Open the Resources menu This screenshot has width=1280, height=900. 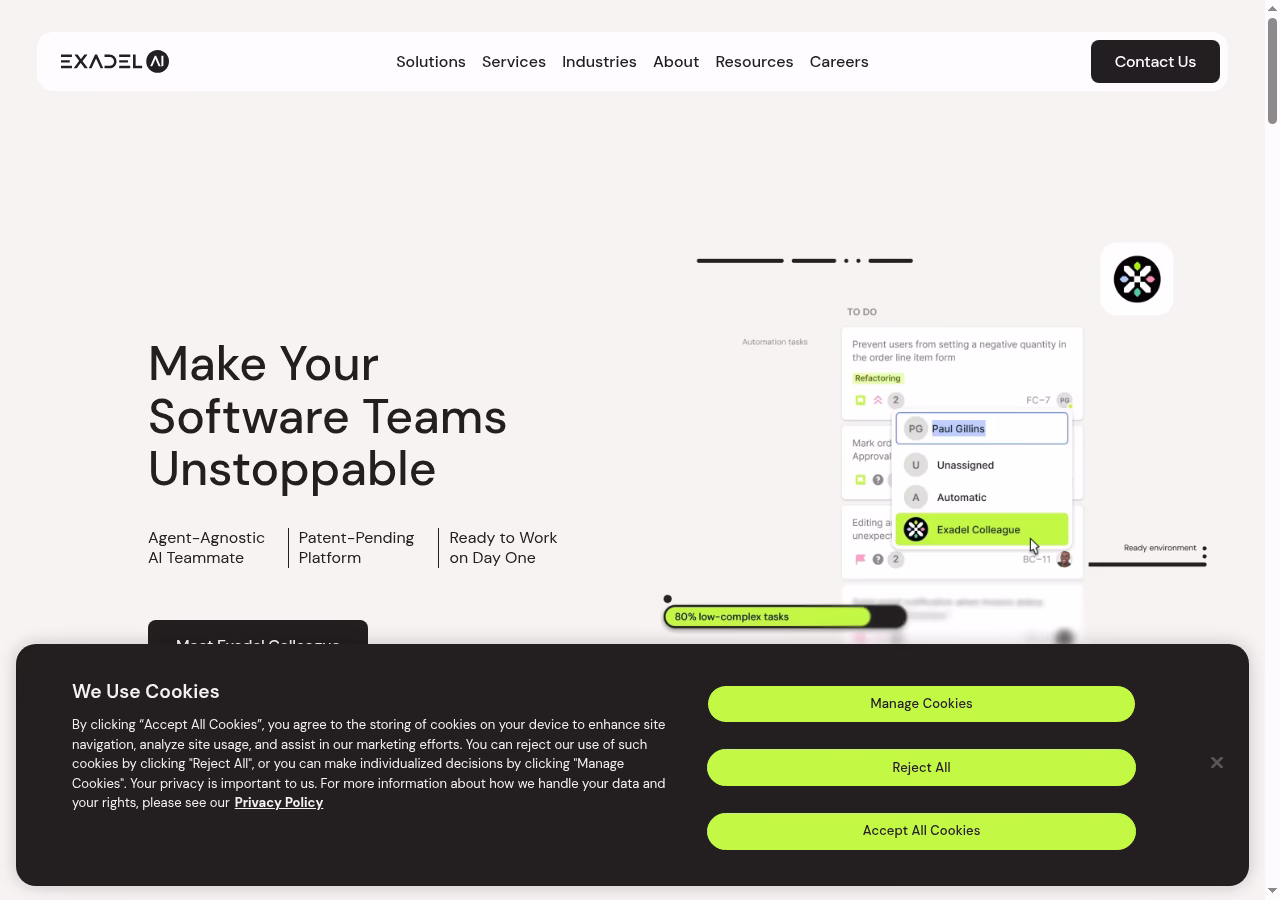pyautogui.click(x=754, y=61)
